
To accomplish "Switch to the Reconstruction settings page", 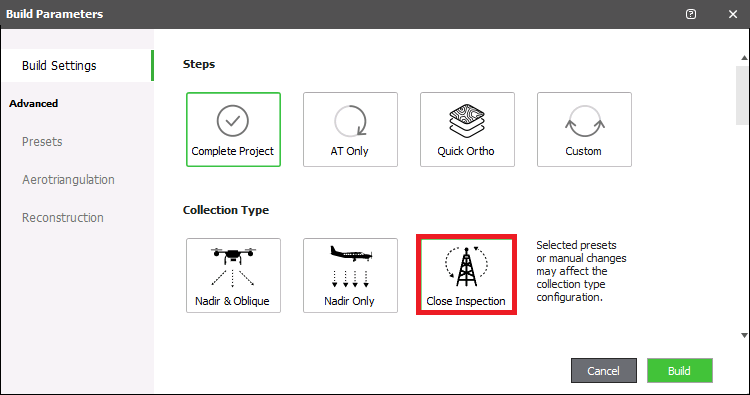I will (x=63, y=218).
